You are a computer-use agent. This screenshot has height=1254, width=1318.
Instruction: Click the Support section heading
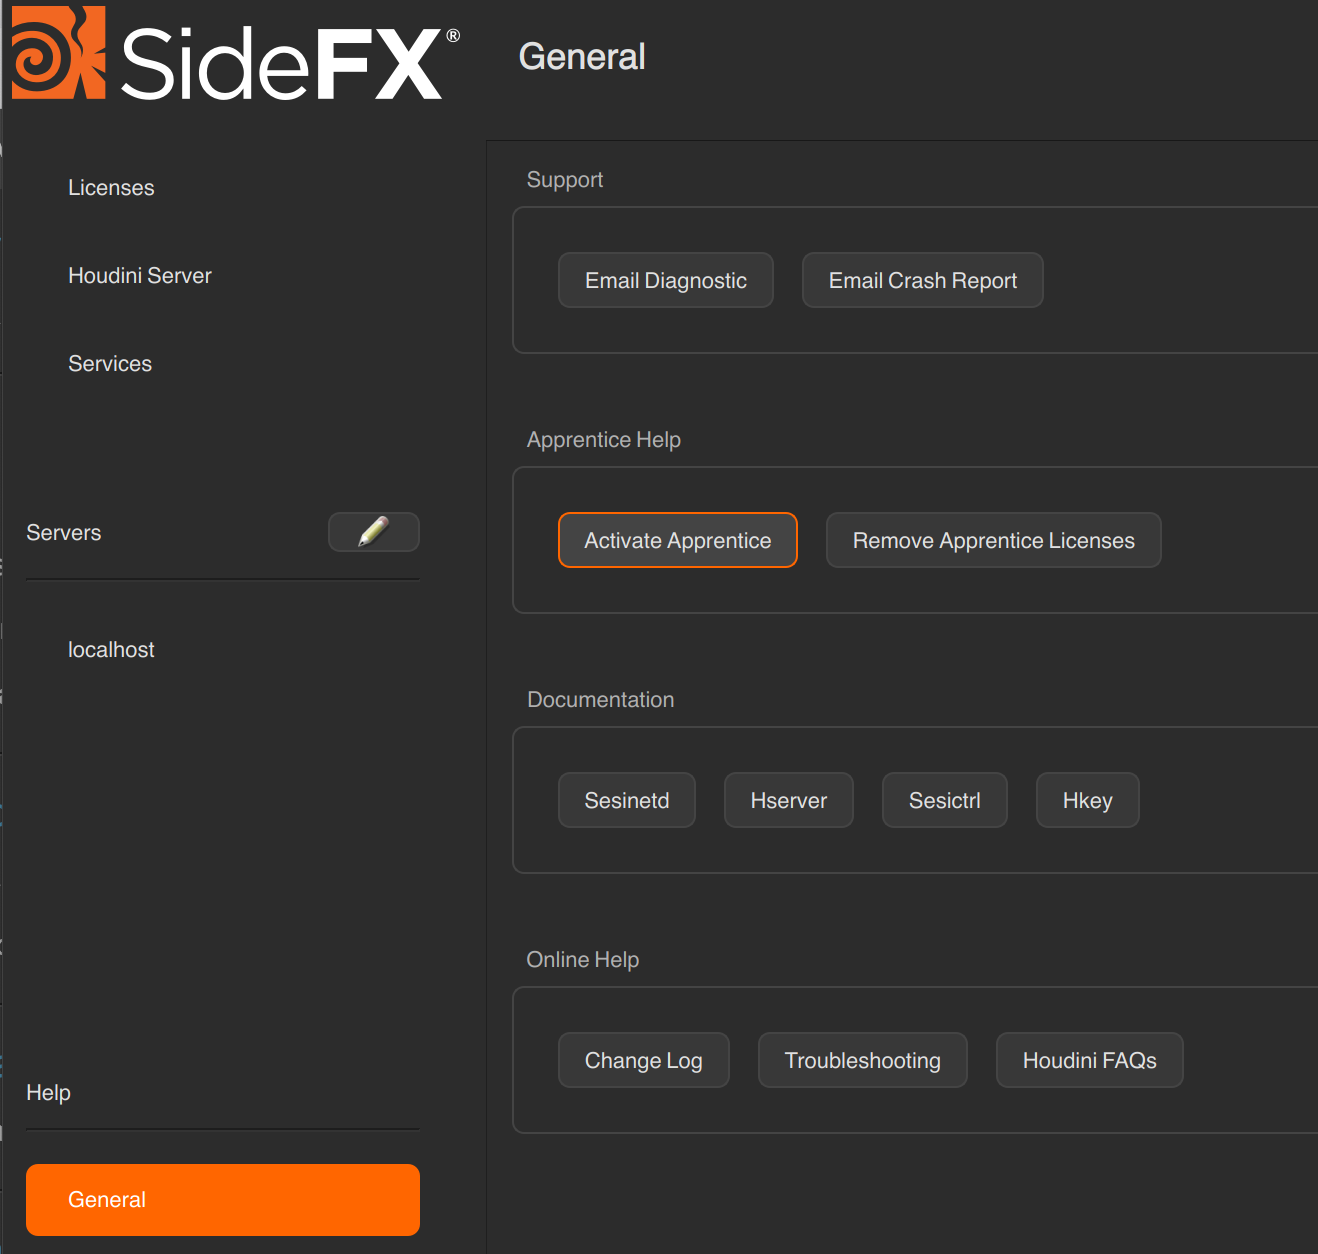tap(565, 180)
